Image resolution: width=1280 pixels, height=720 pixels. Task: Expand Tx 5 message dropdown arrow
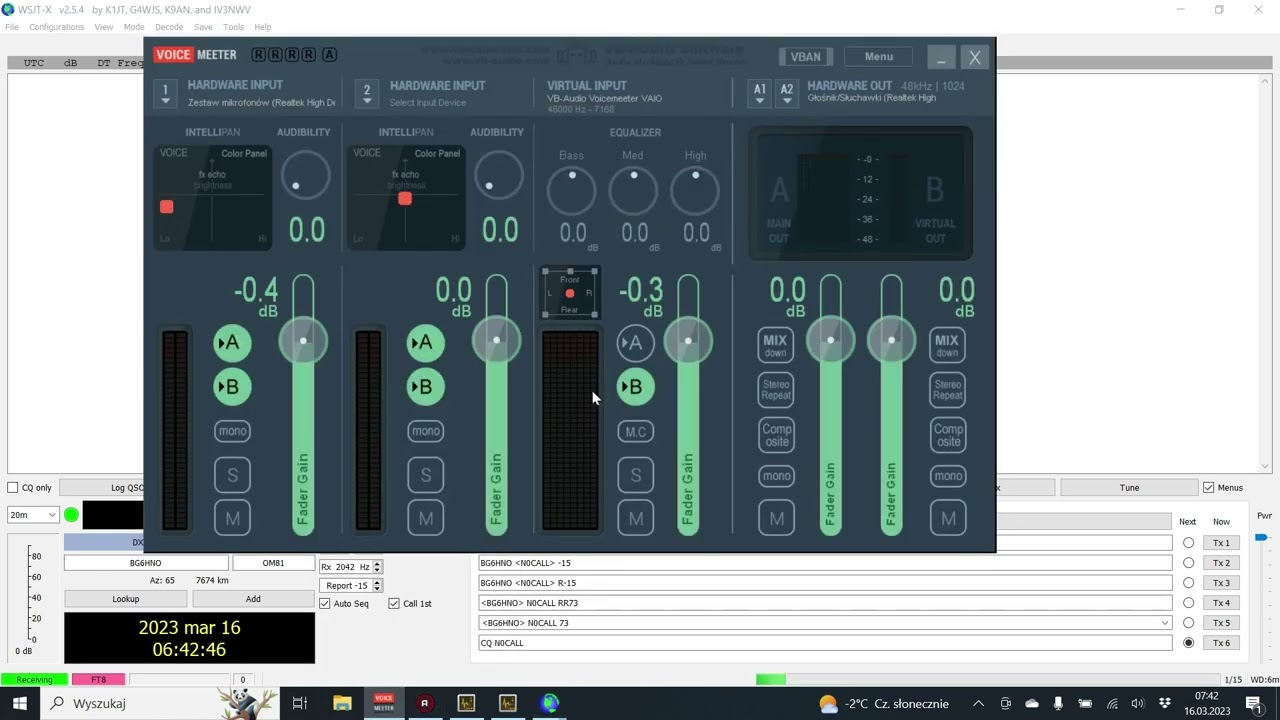[1164, 623]
